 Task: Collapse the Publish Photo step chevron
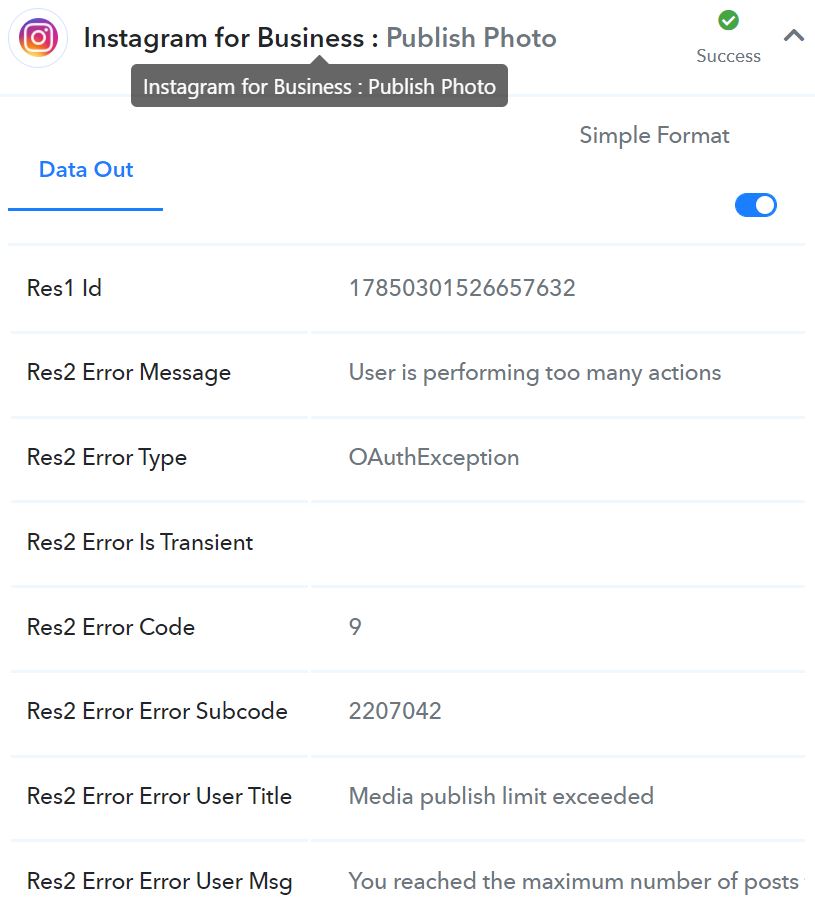(794, 36)
